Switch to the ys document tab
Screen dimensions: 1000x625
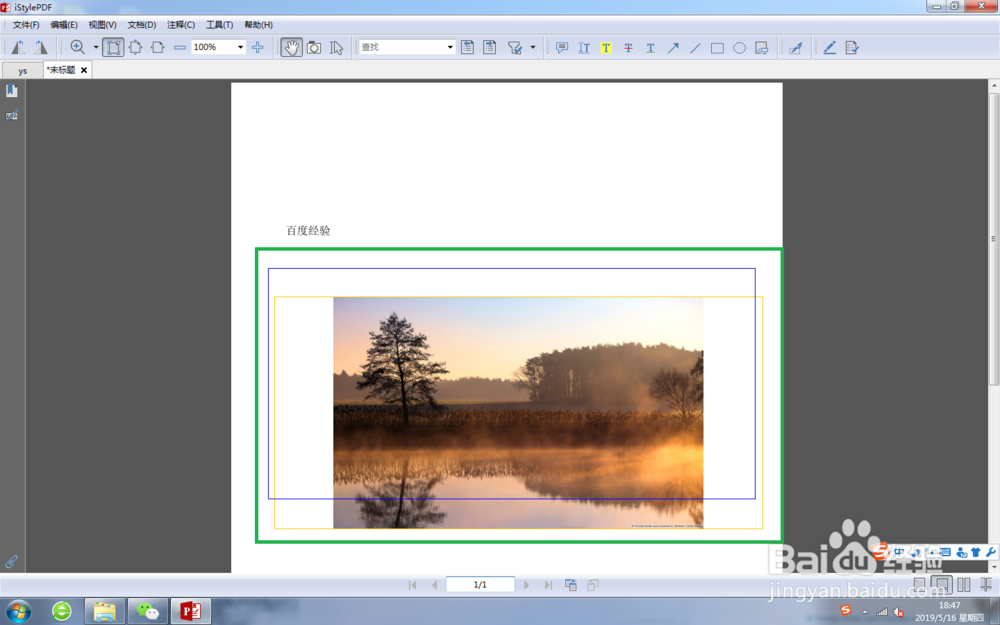pos(22,71)
